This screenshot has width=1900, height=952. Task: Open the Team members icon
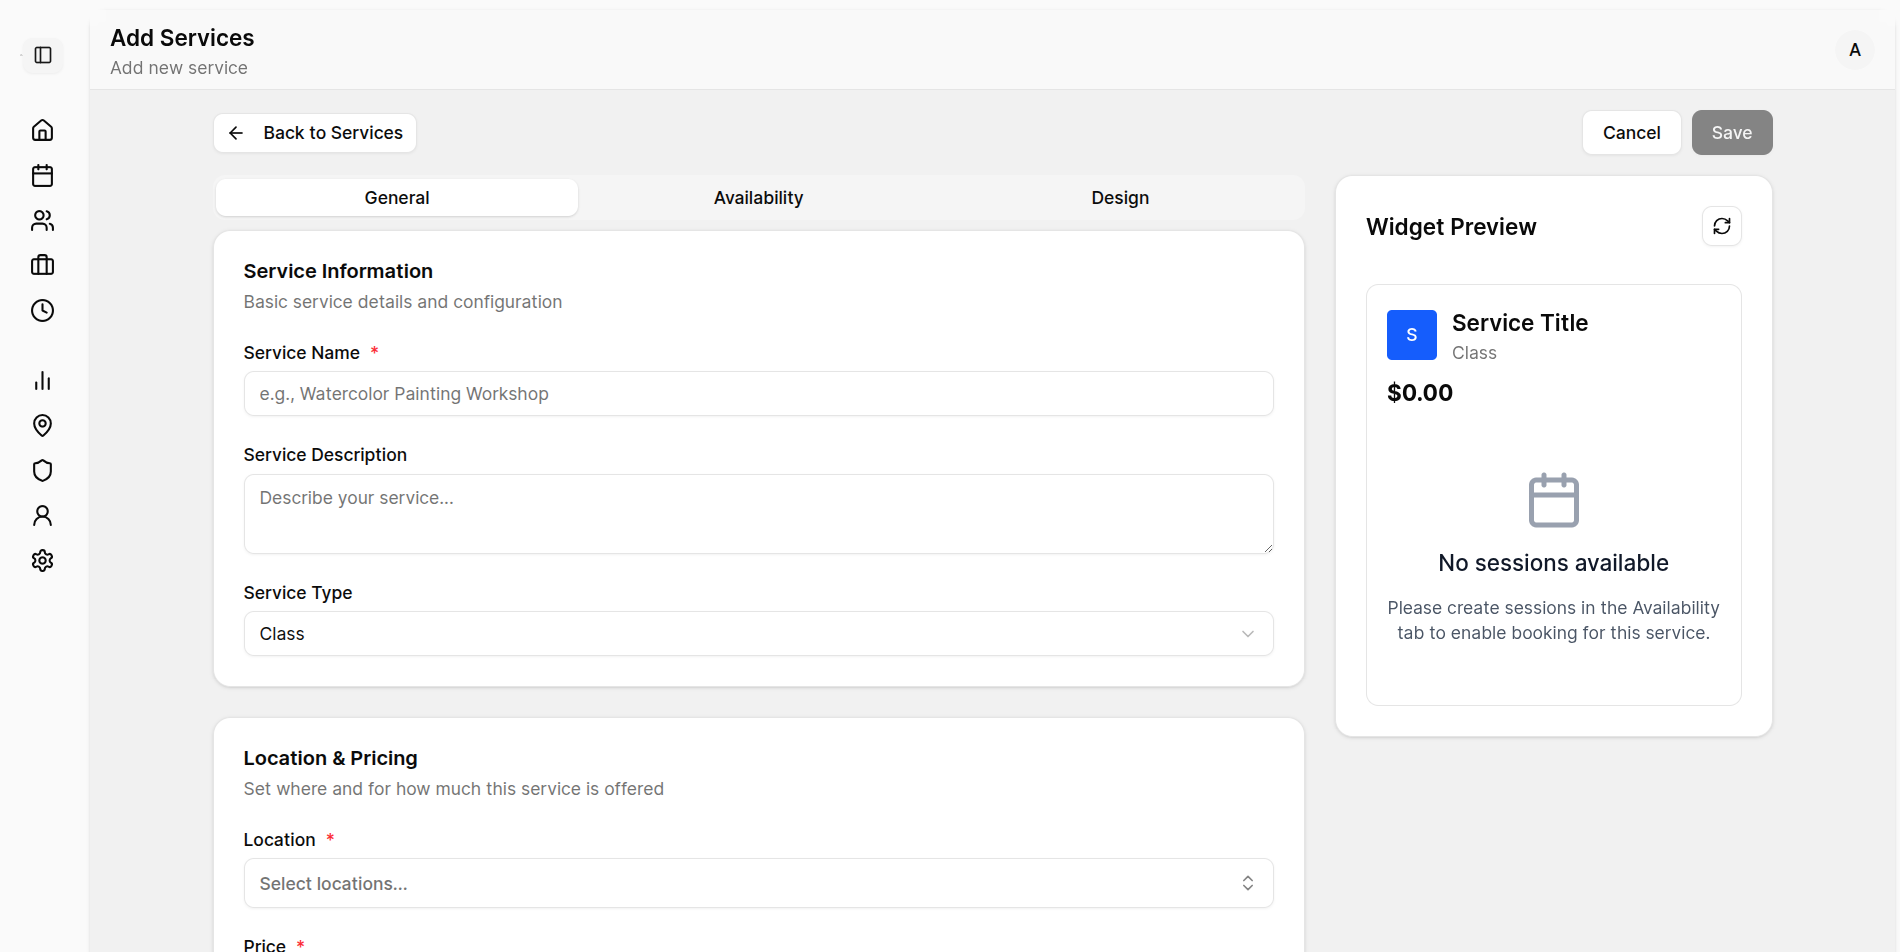(x=42, y=220)
